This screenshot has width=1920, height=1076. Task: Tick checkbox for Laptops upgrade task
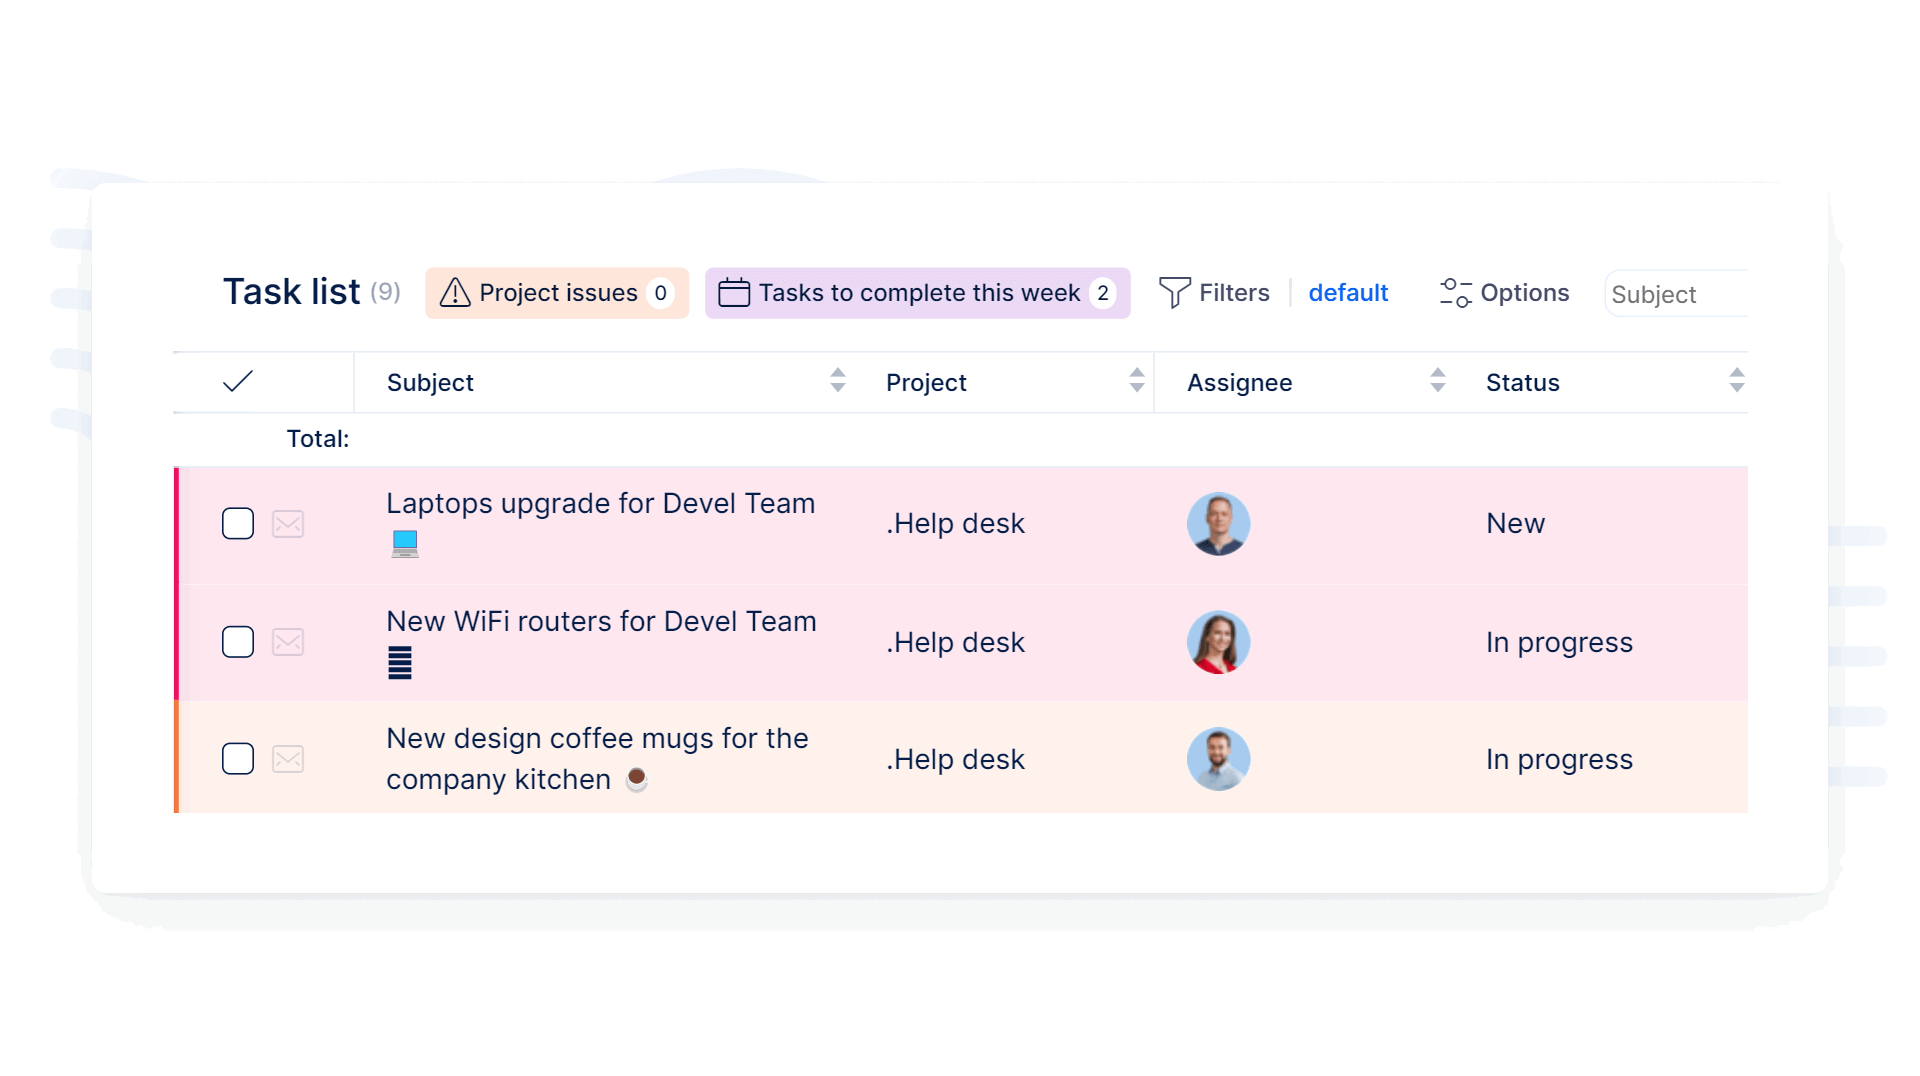[238, 524]
